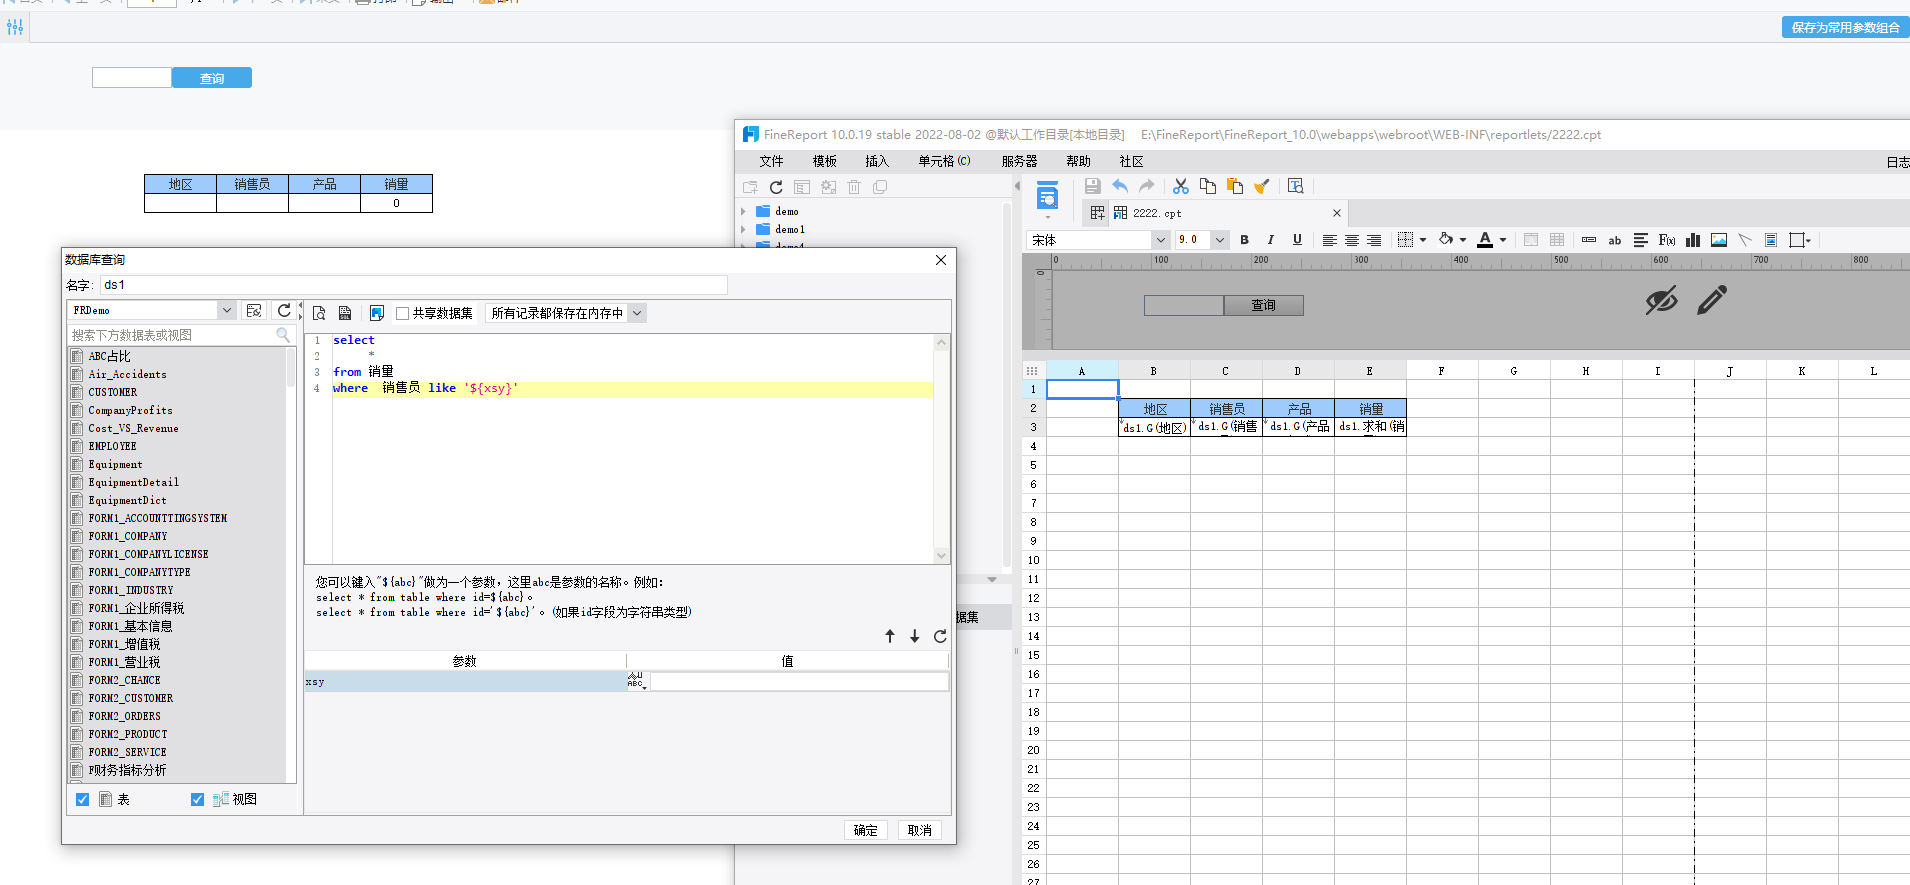Viewport: 1910px width, 885px height.
Task: Click value field for parameter xsy
Action: (799, 681)
